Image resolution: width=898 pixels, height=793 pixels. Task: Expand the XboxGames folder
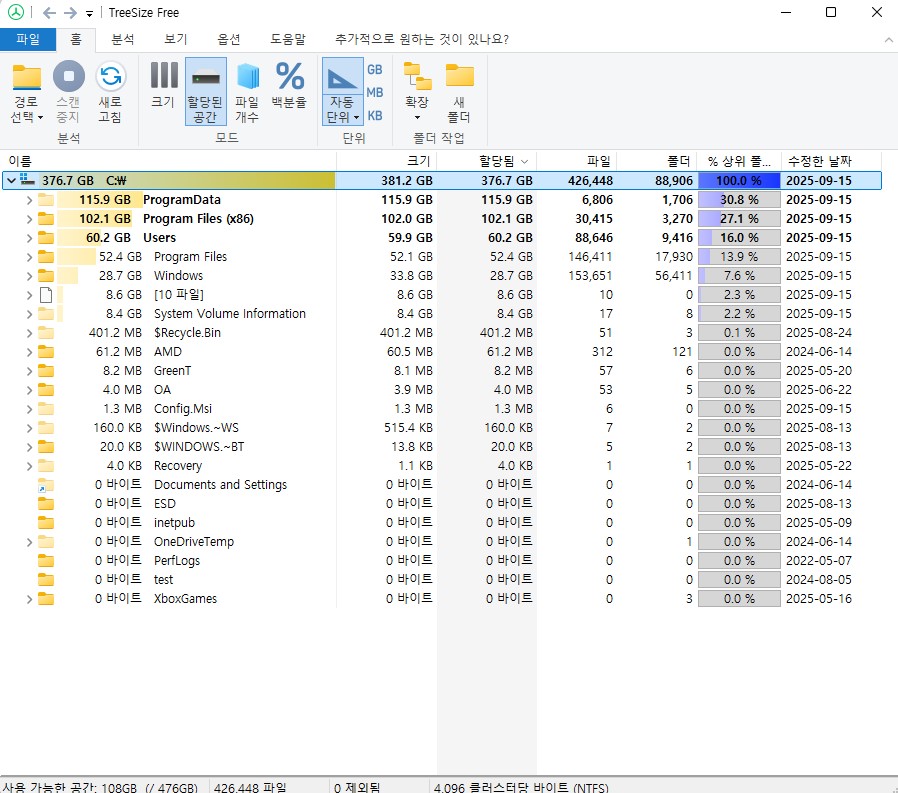pyautogui.click(x=29, y=599)
